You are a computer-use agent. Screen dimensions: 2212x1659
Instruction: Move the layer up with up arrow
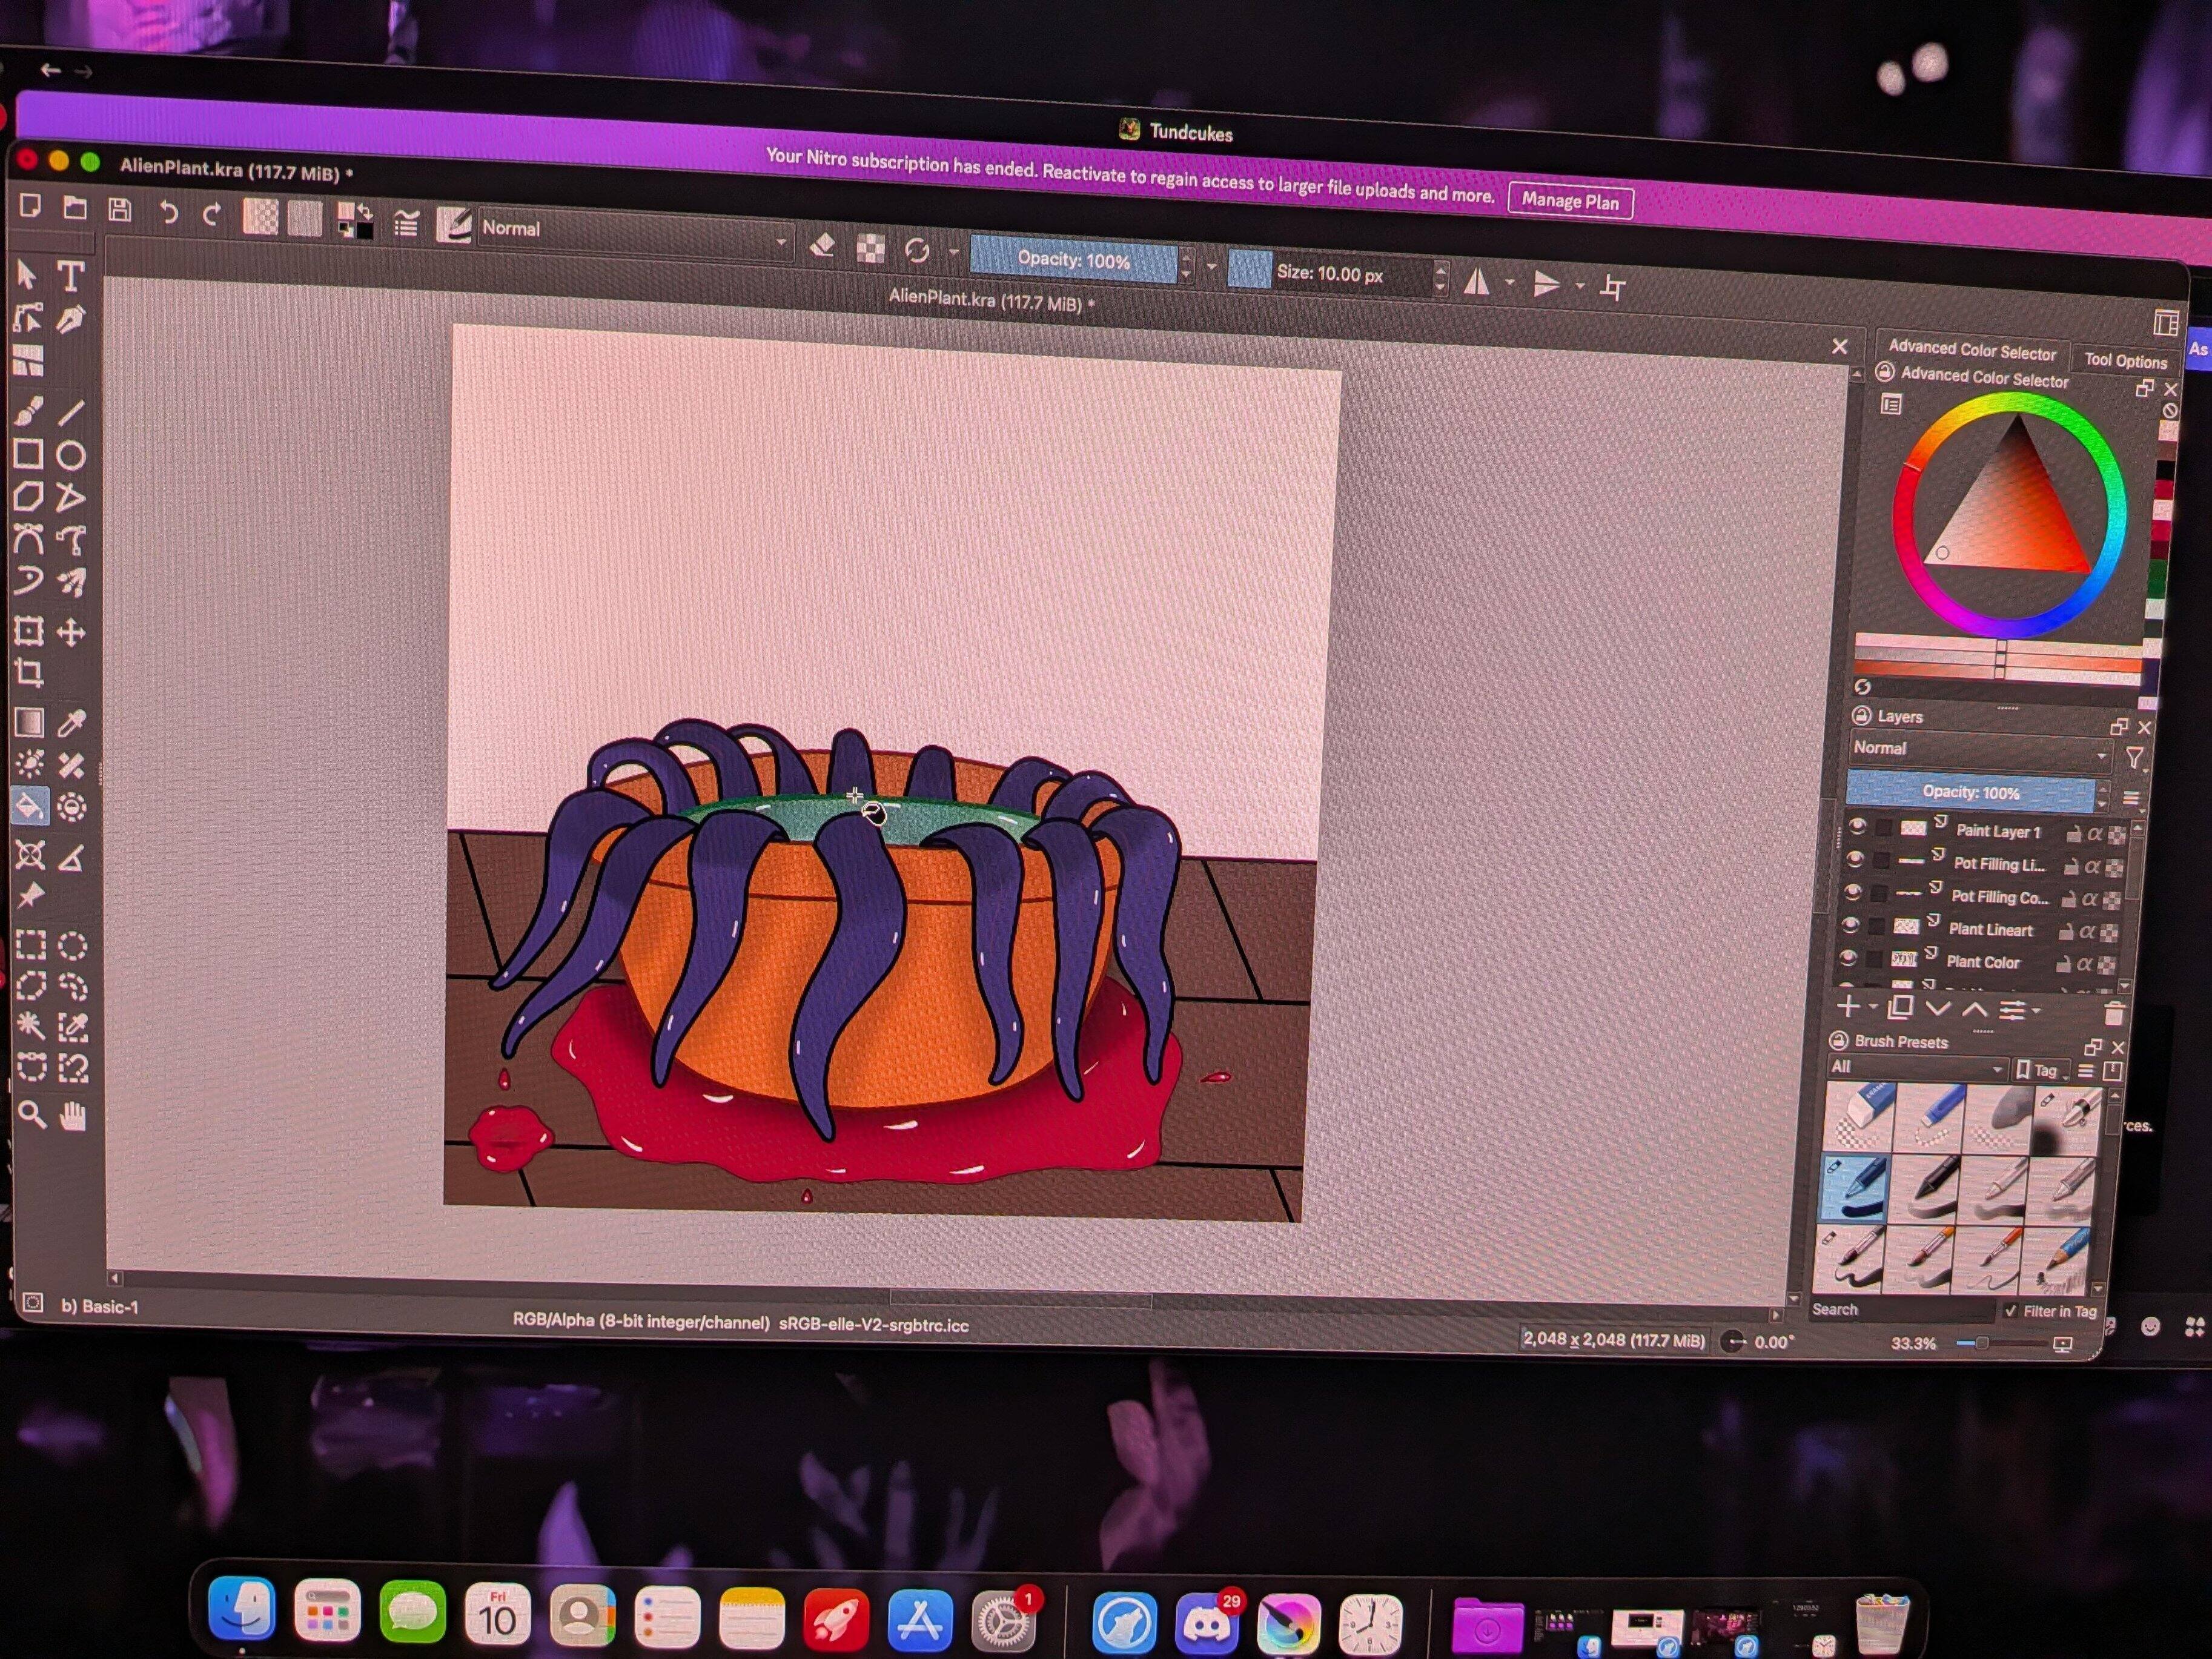1974,1009
